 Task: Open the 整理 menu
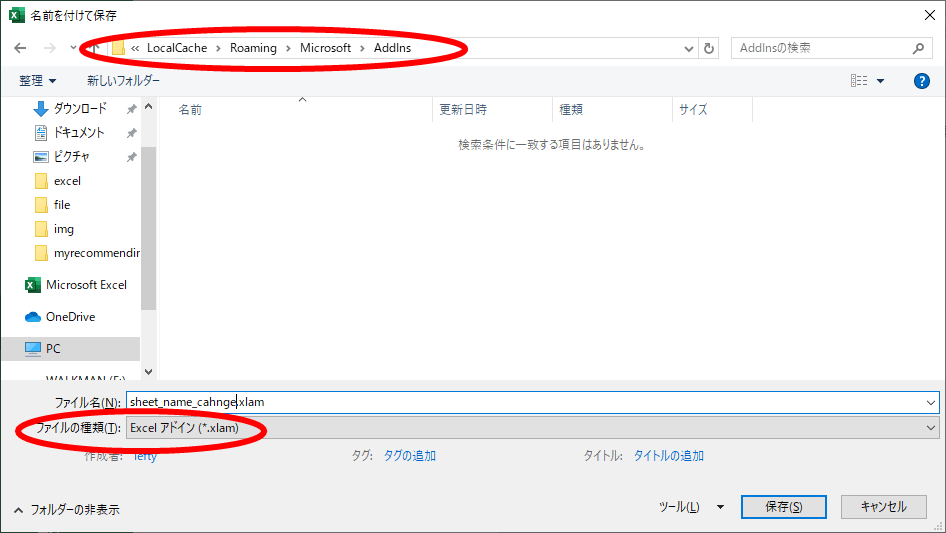coord(37,80)
